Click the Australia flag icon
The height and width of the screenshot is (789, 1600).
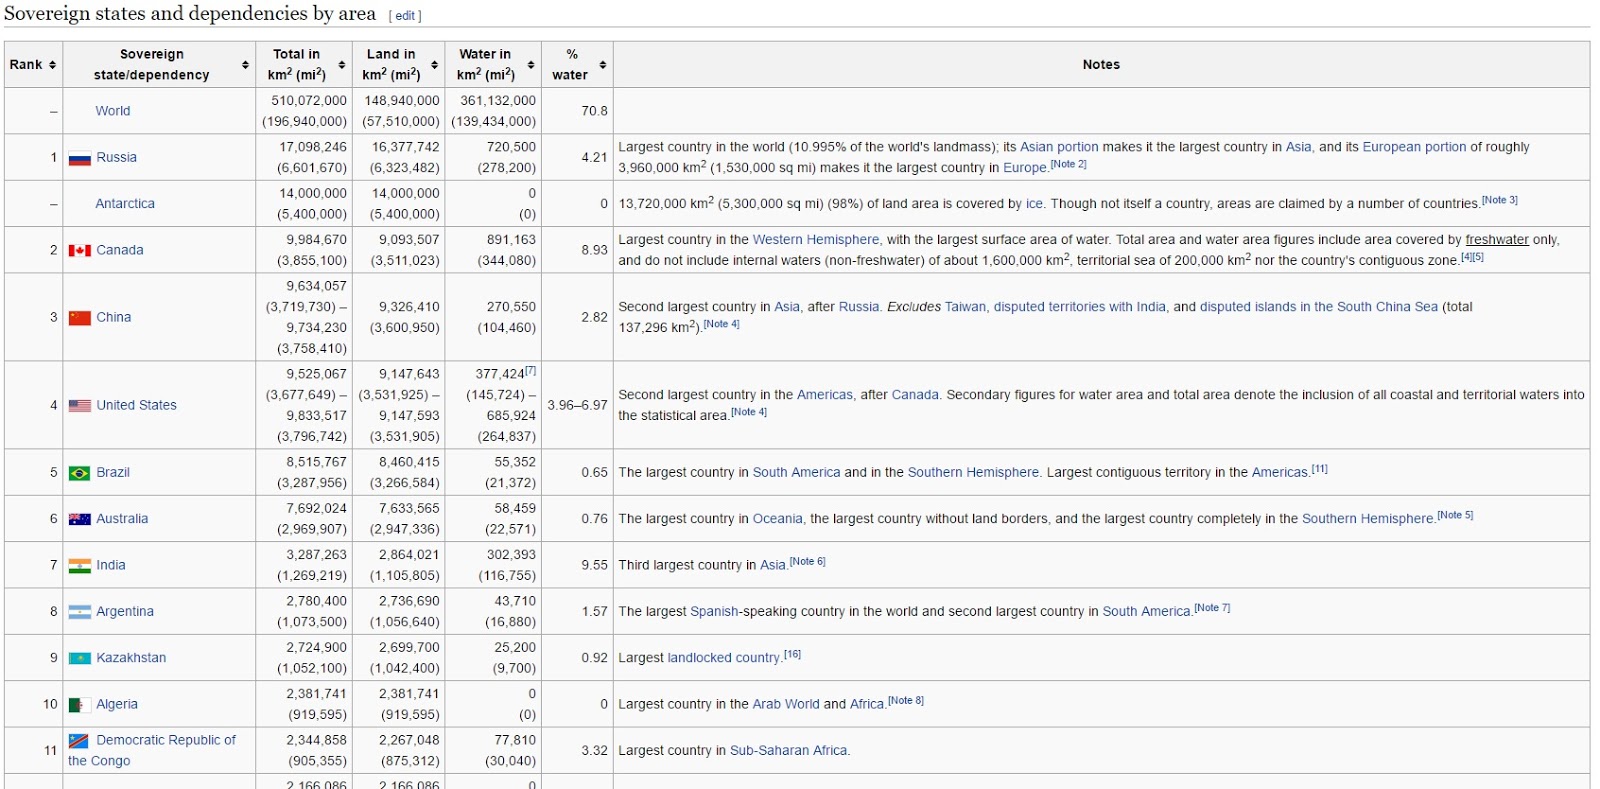(80, 519)
